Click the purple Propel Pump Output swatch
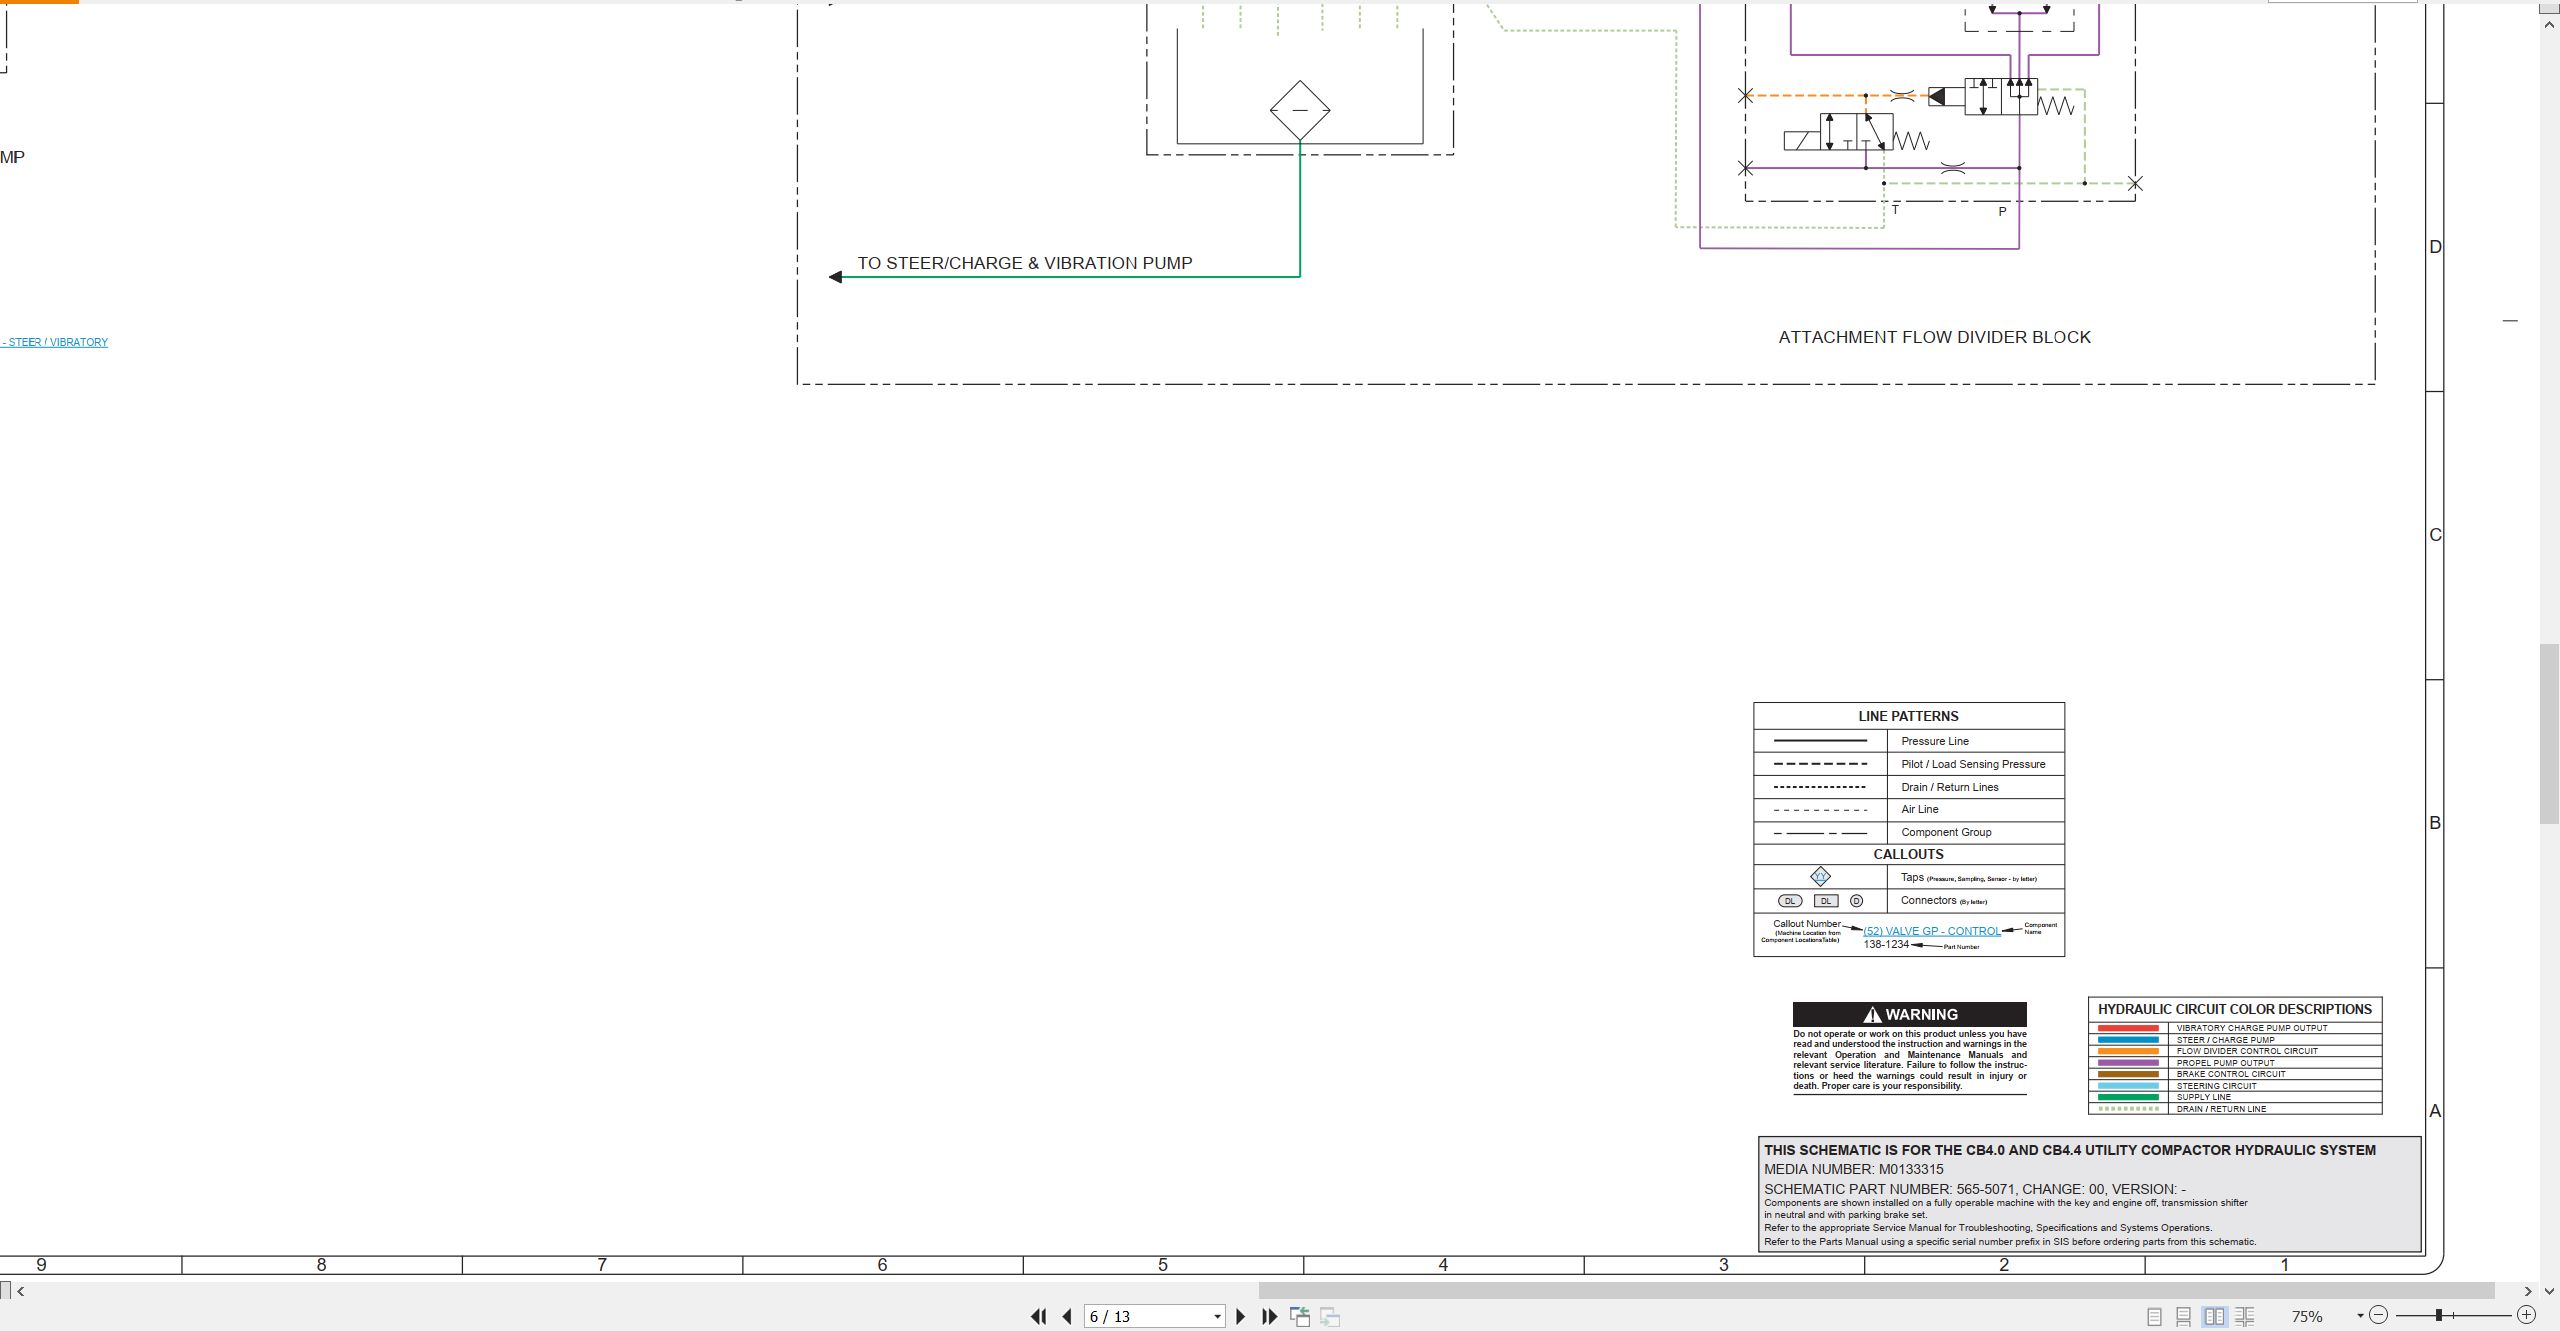2560x1331 pixels. point(2128,1063)
